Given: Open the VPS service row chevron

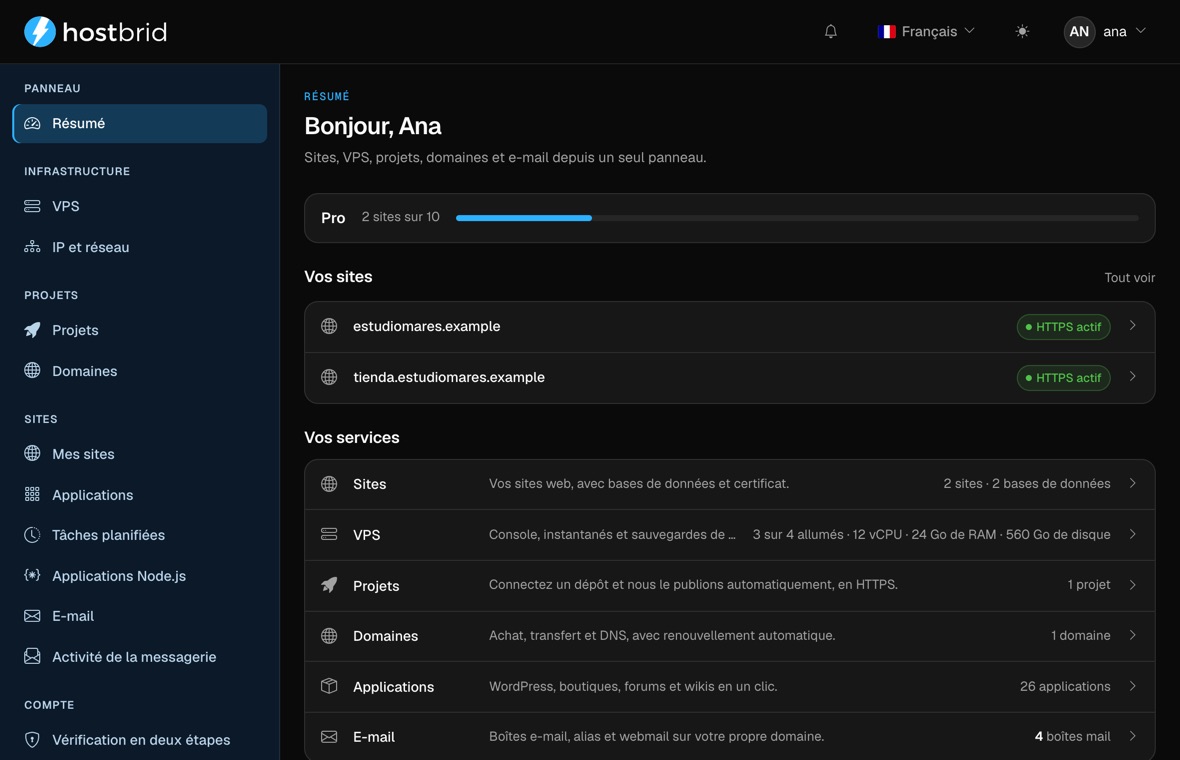Looking at the screenshot, I should pyautogui.click(x=1133, y=534).
